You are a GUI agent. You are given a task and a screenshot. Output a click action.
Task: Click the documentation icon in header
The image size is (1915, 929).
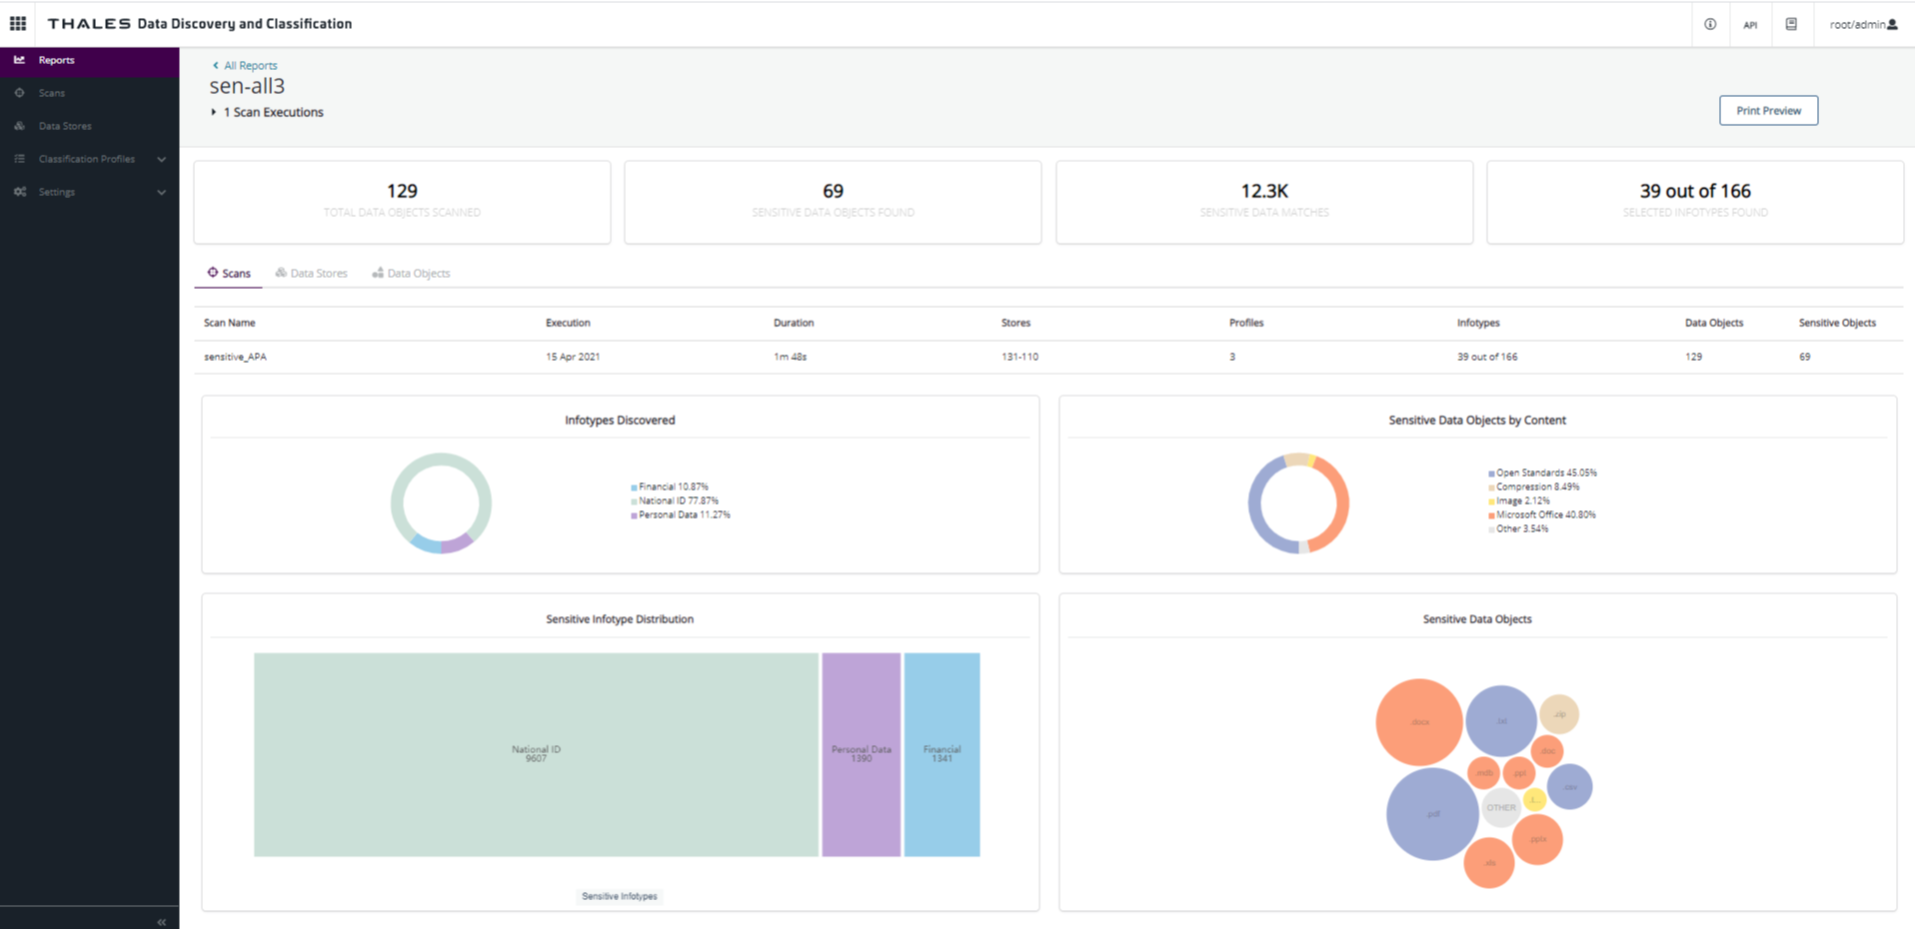pos(1791,24)
